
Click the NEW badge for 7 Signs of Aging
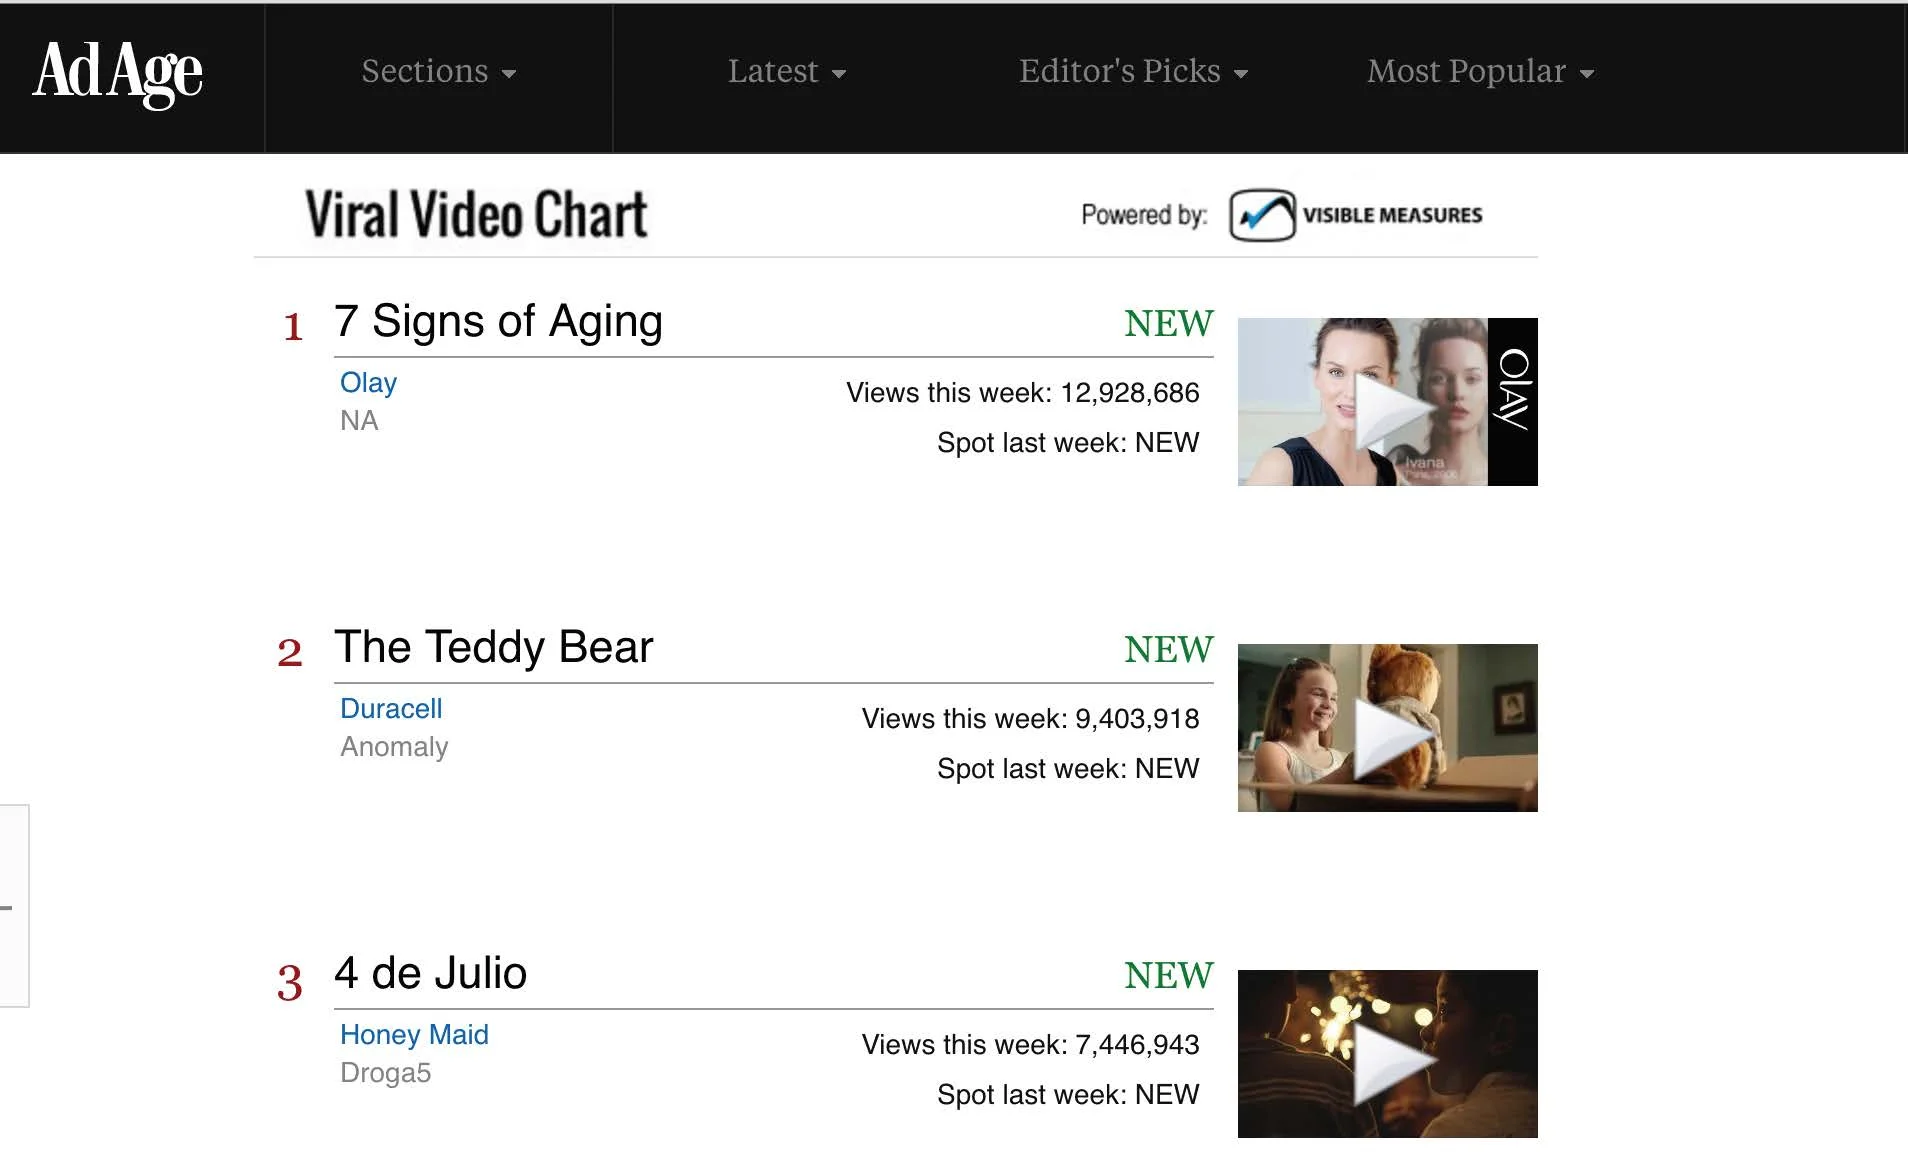1168,324
